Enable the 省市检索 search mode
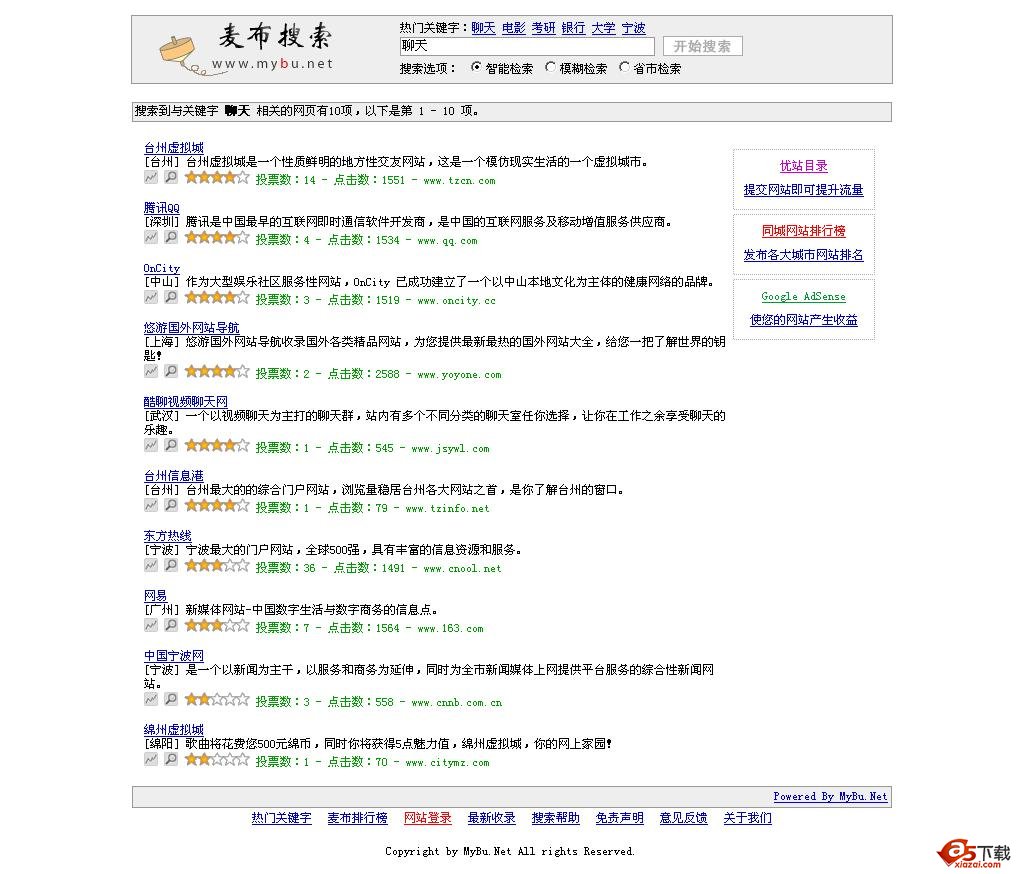Viewport: 1024px width, 874px height. (625, 67)
